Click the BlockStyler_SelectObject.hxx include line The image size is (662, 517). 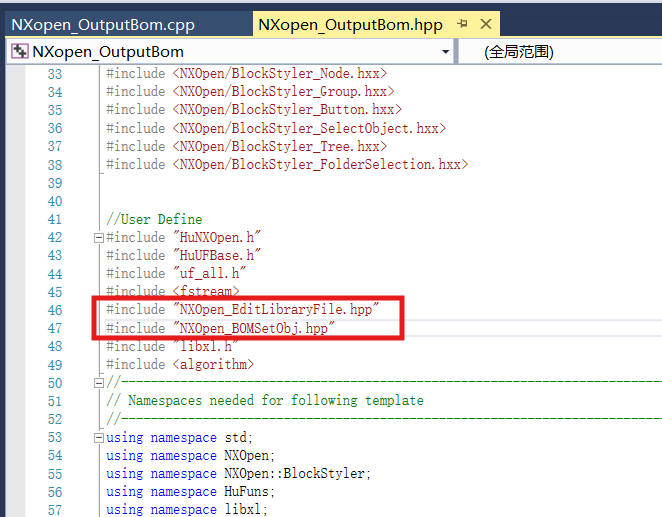[x=276, y=128]
